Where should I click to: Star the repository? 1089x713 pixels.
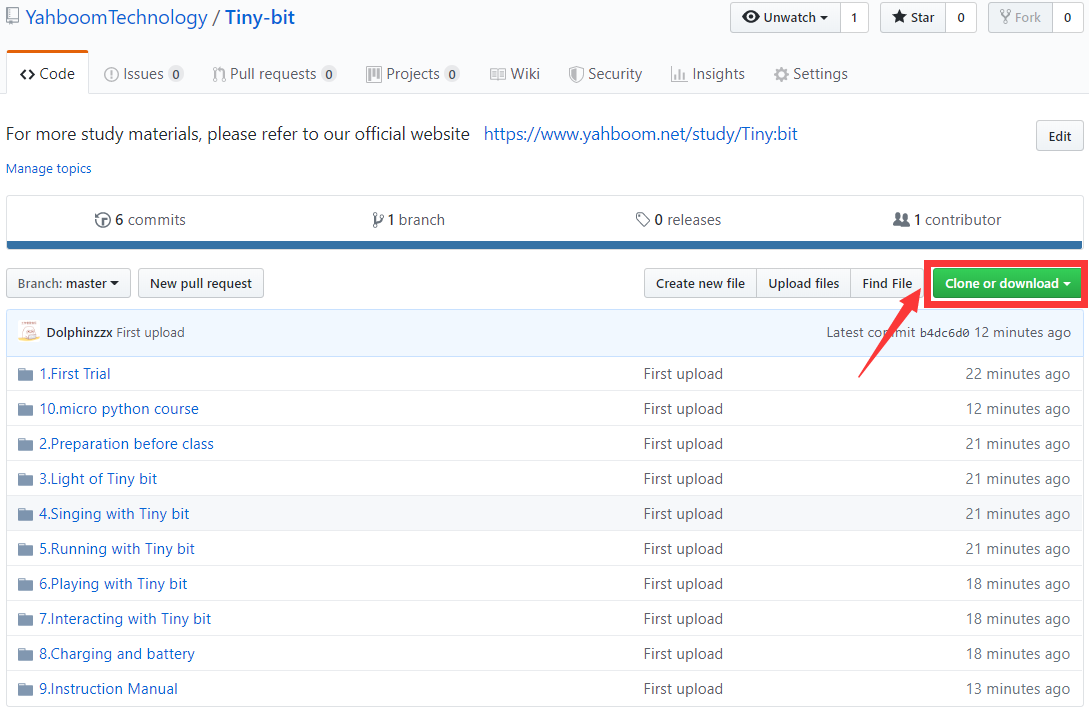(913, 17)
